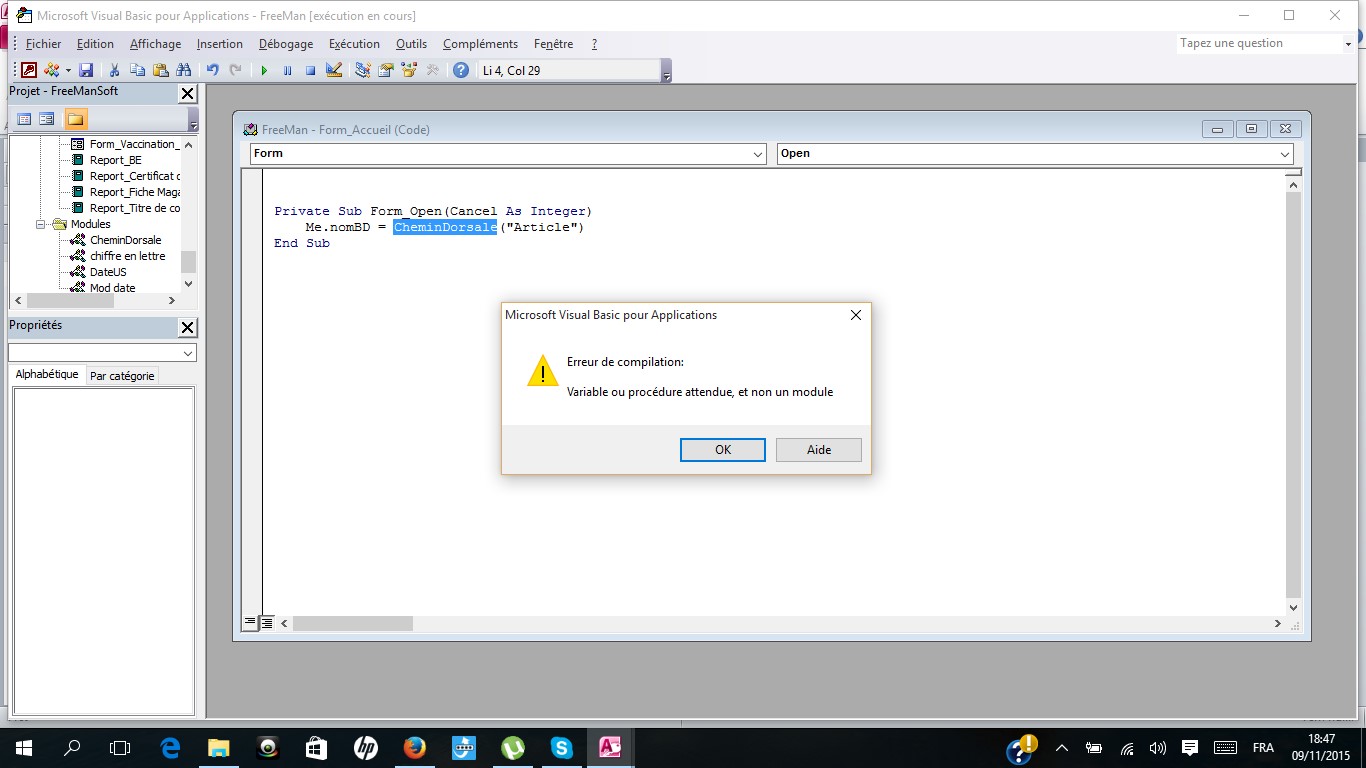
Task: Open the Exécution menu
Action: (354, 44)
